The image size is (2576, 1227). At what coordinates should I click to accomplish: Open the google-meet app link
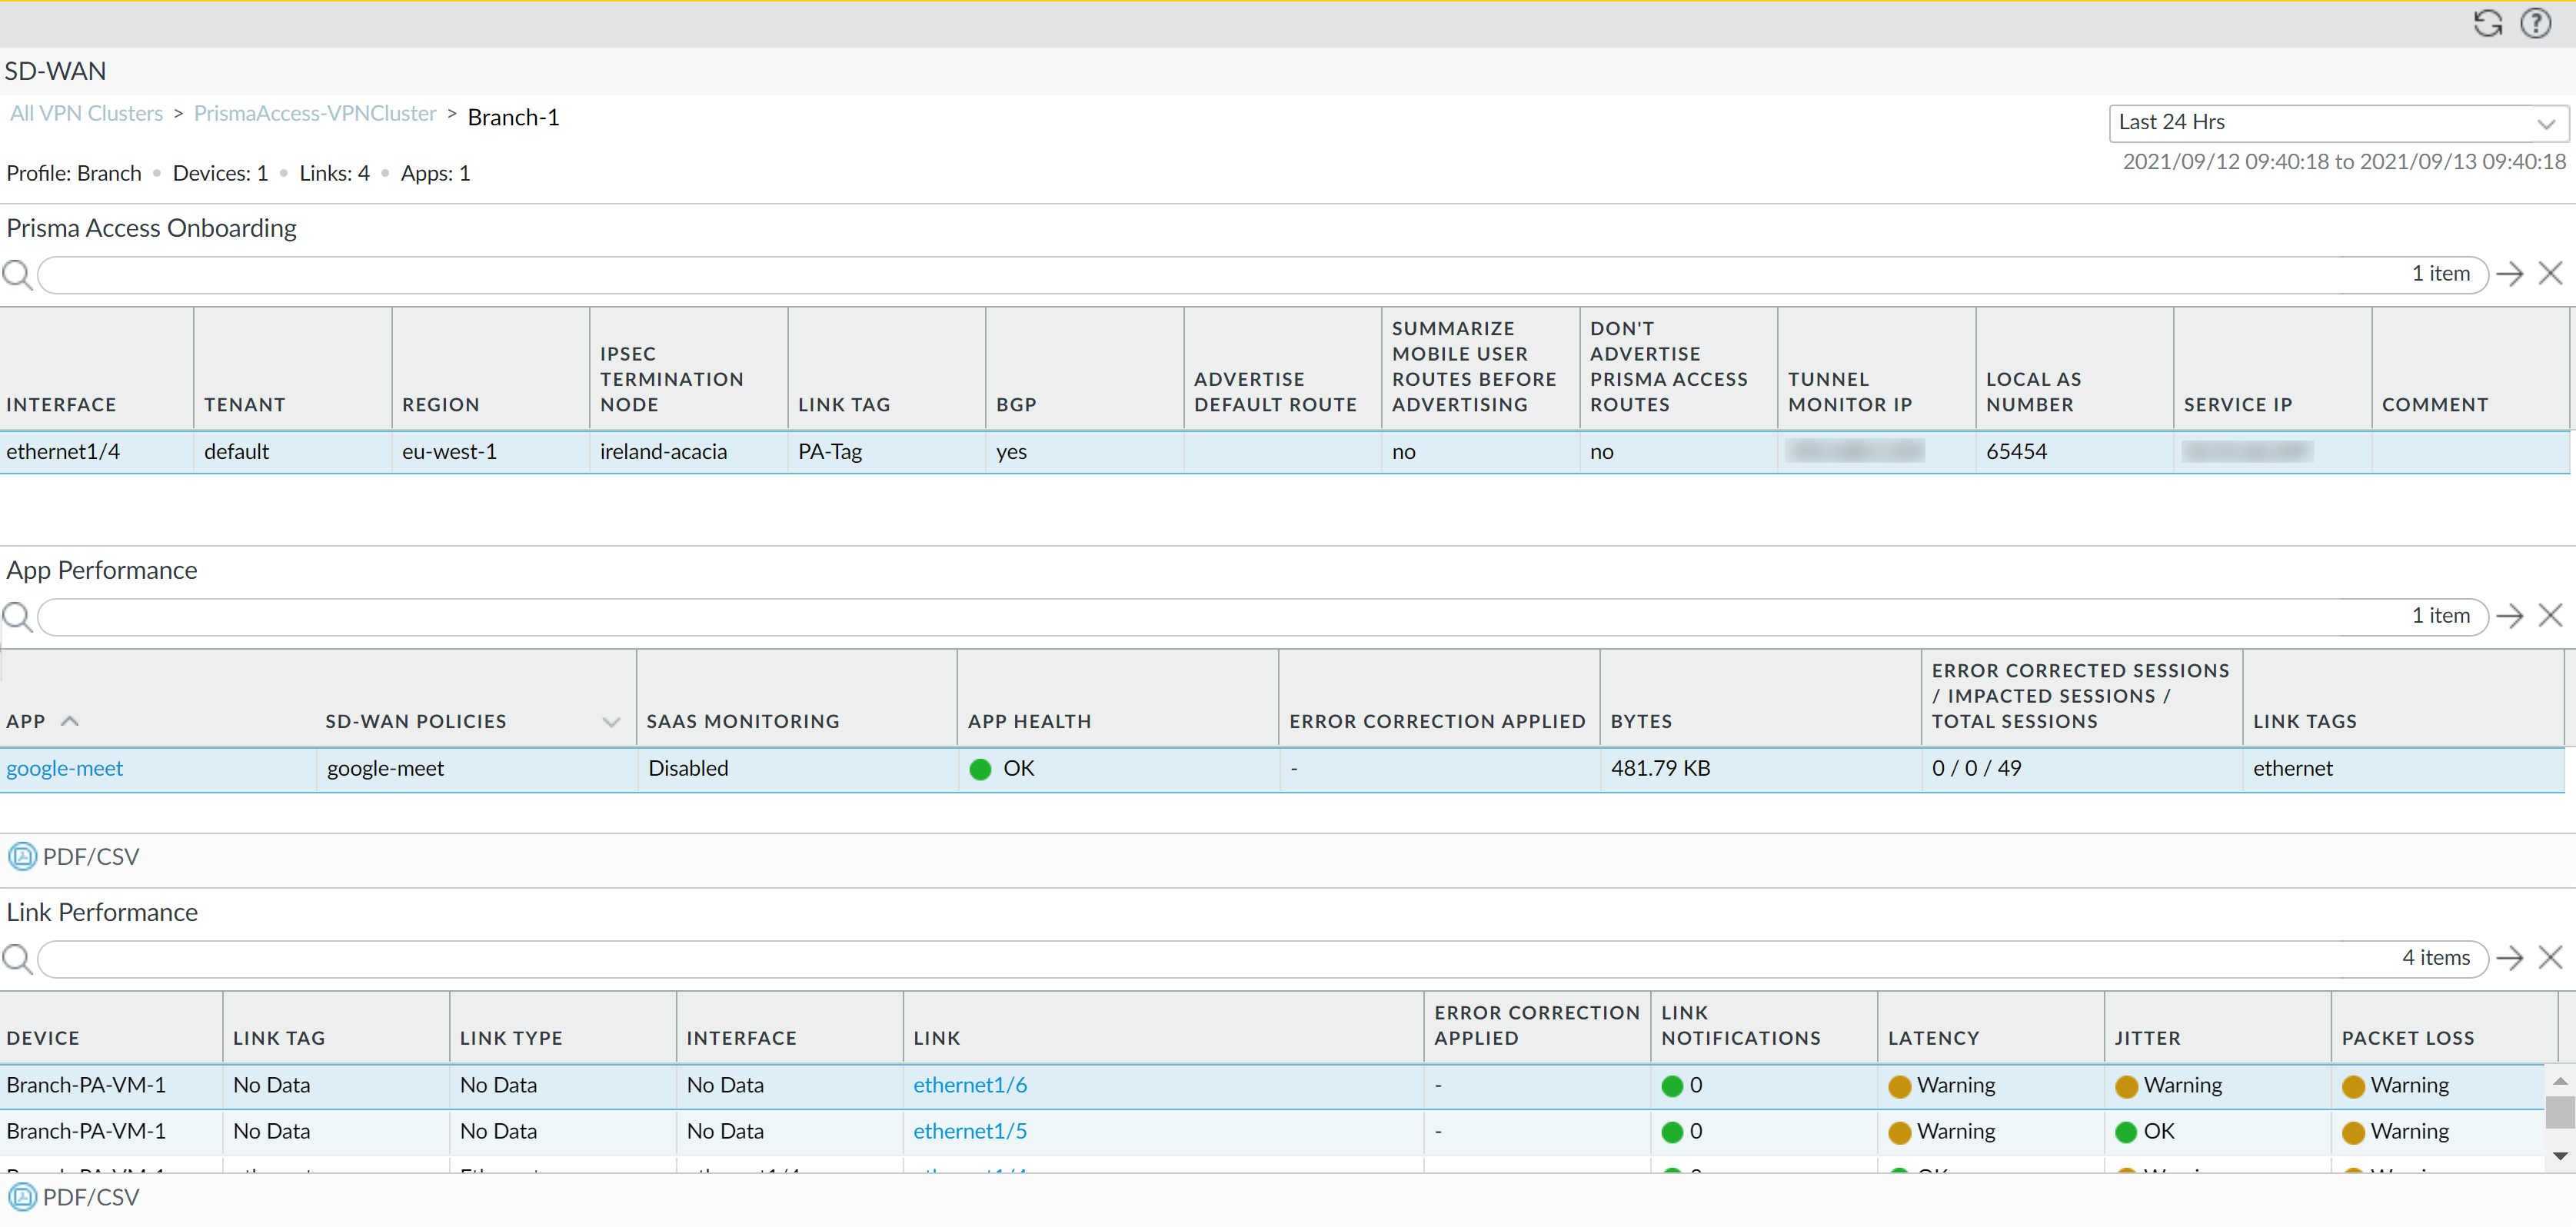65,768
